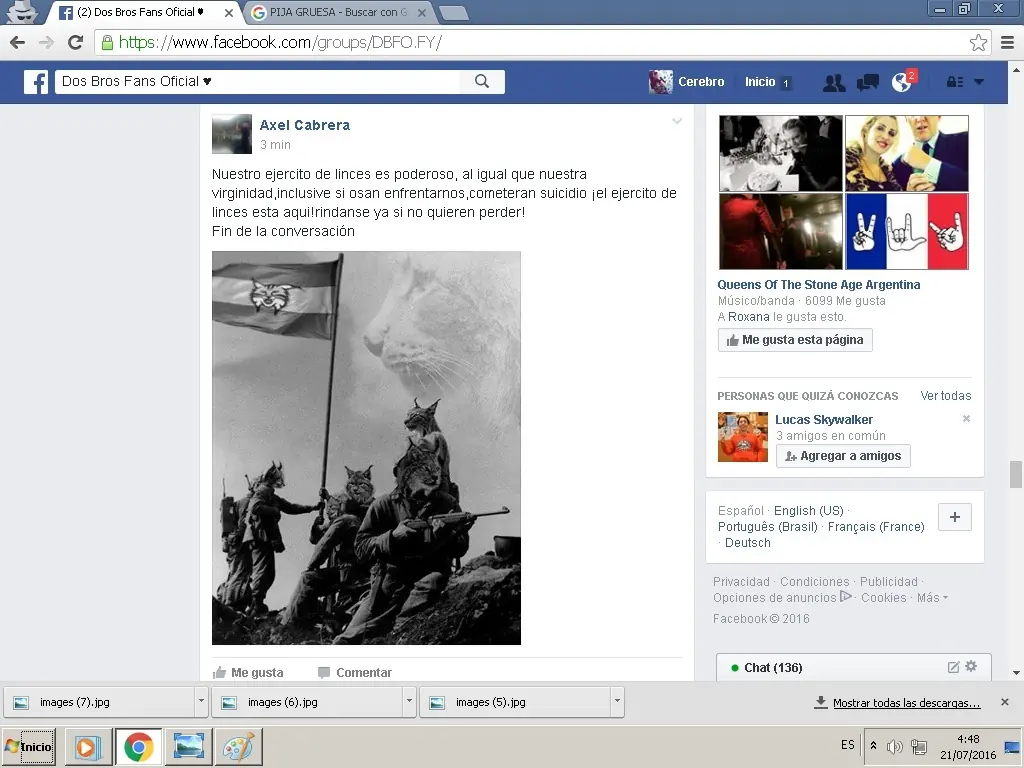This screenshot has width=1024, height=768.
Task: Open Chrome hamburger menu
Action: pyautogui.click(x=1008, y=42)
